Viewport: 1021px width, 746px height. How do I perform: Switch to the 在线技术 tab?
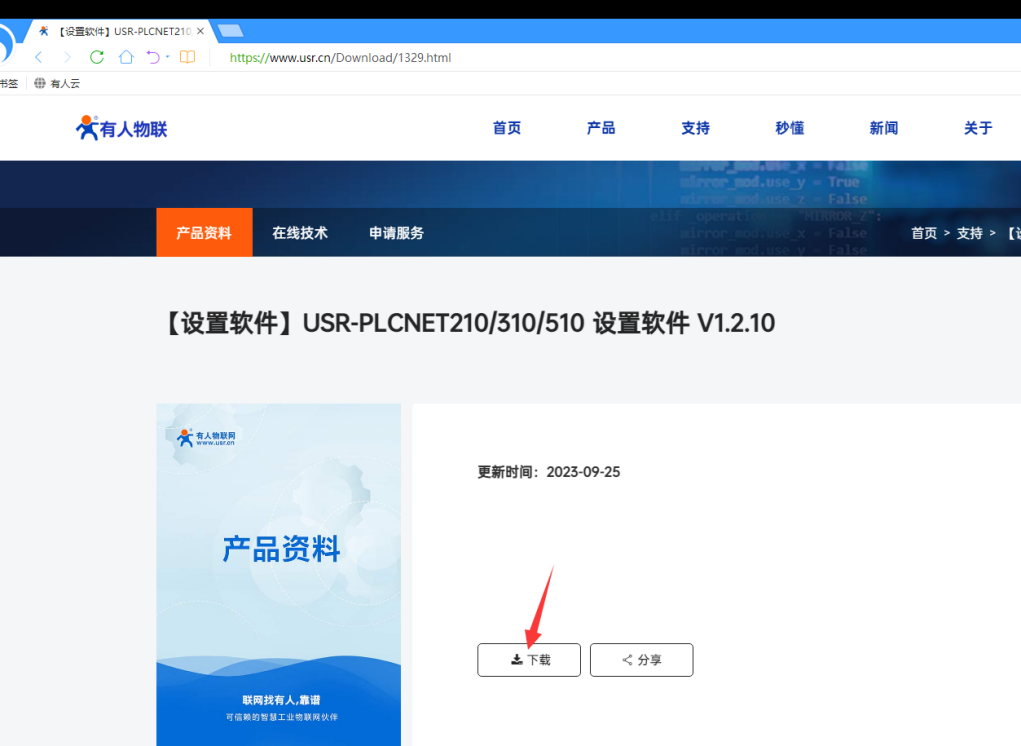pyautogui.click(x=300, y=233)
